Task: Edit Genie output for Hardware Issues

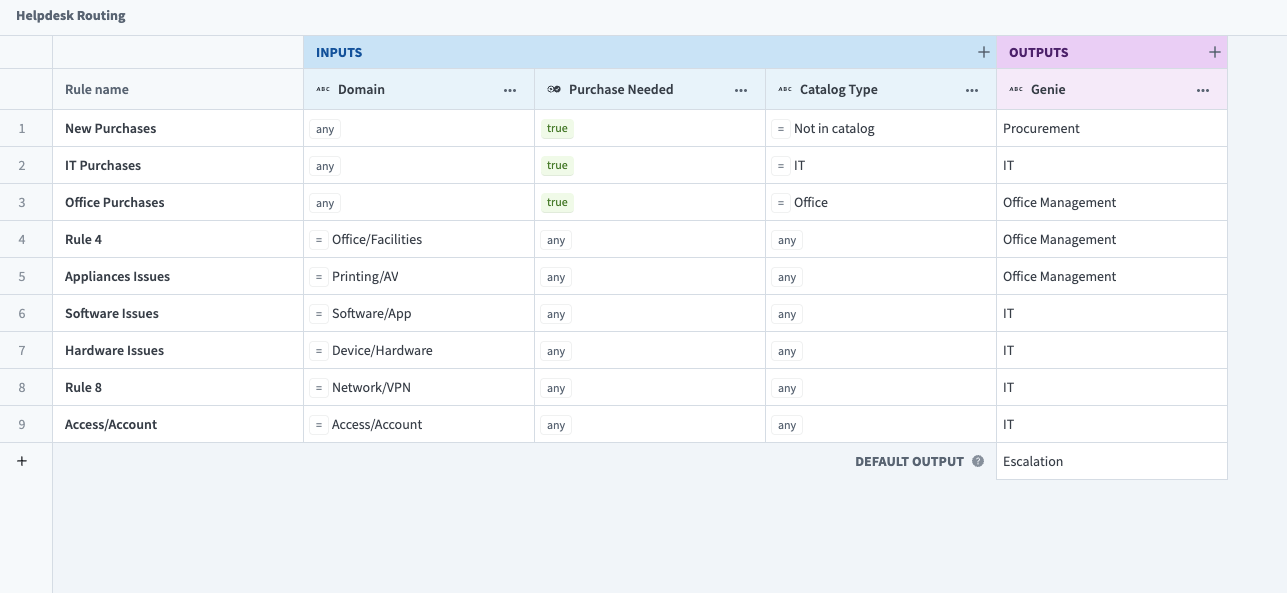Action: click(1112, 351)
